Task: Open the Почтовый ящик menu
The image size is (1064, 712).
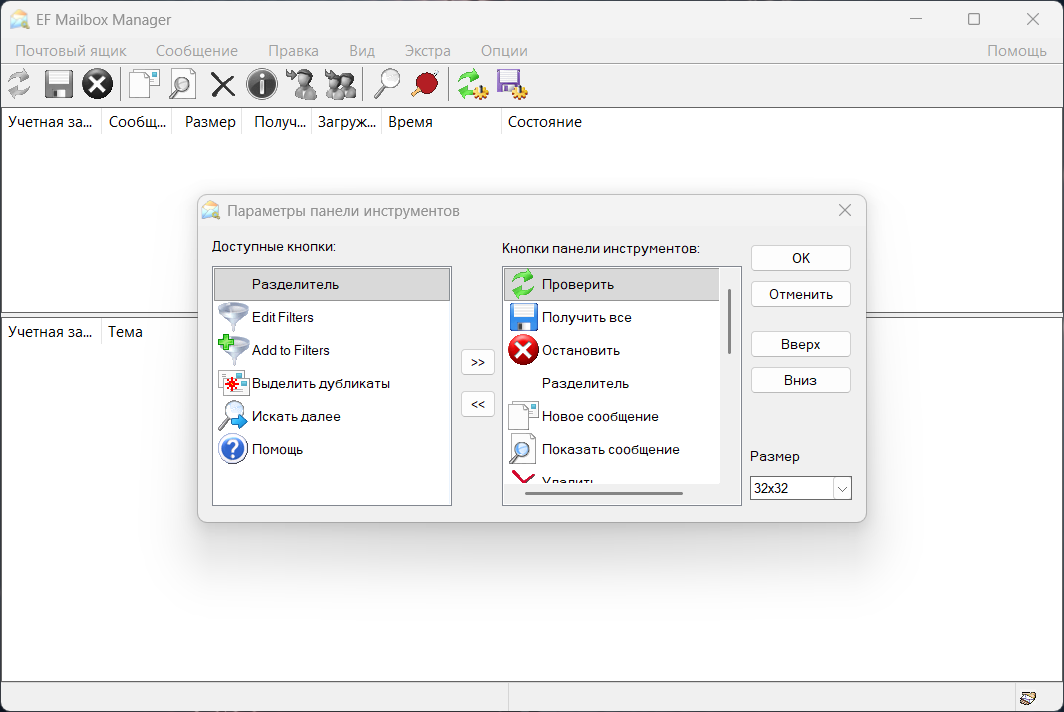Action: pyautogui.click(x=70, y=51)
